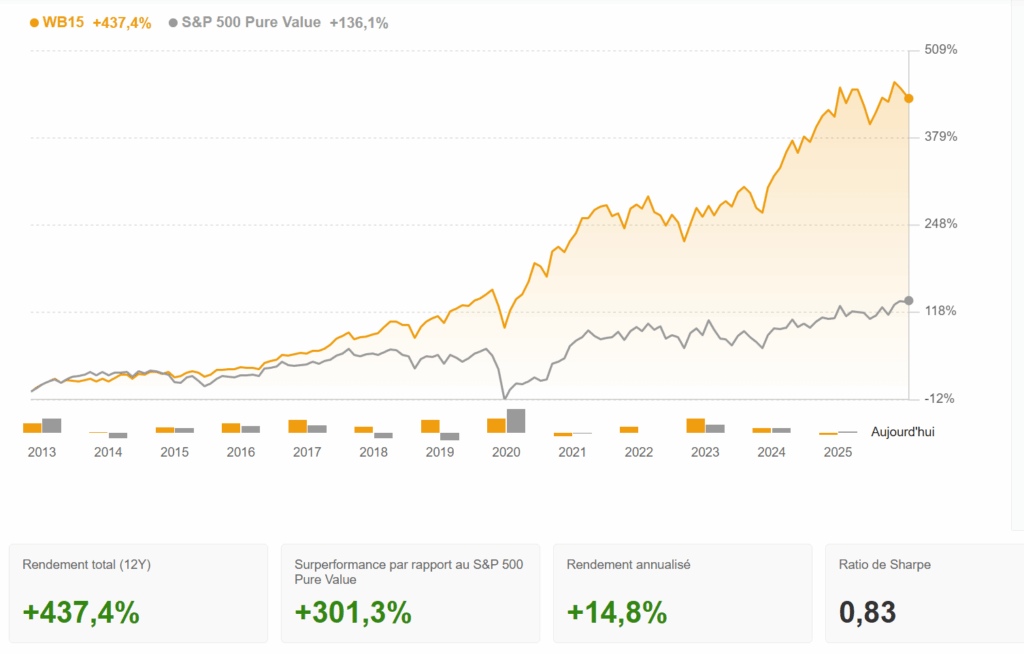Open the Rendement total (12Y) card
This screenshot has width=1024, height=654.
[138, 592]
